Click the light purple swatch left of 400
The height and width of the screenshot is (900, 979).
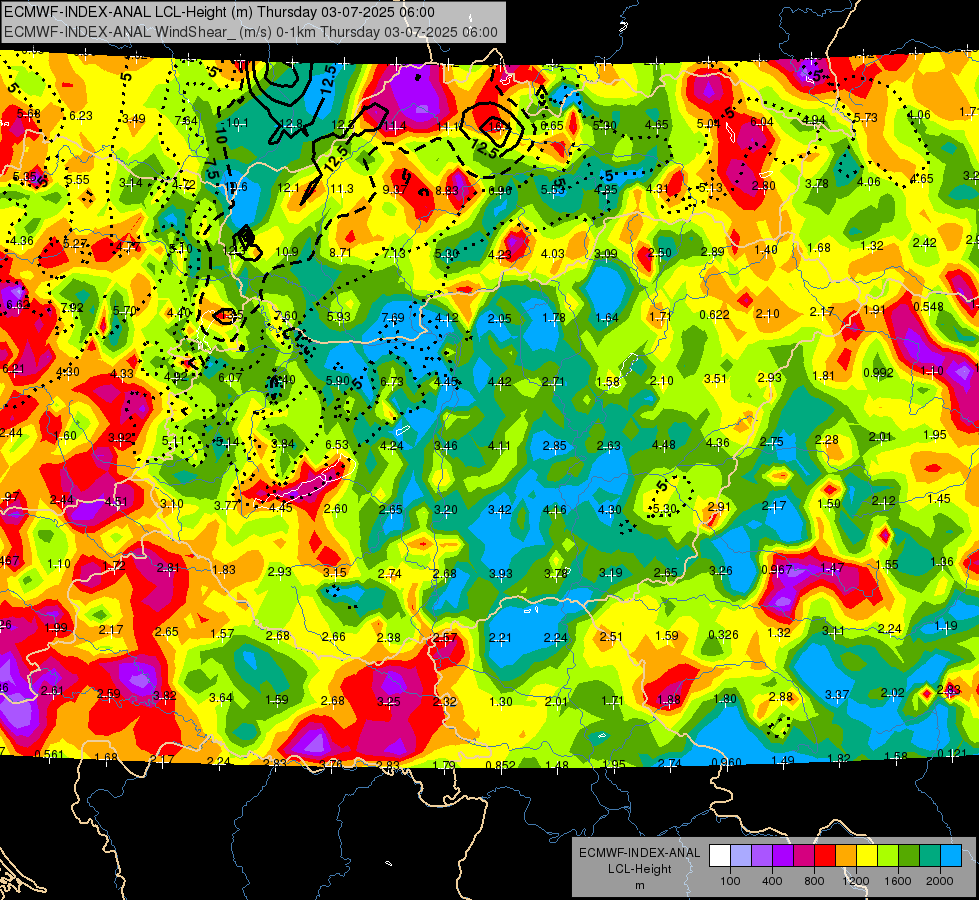tap(762, 856)
